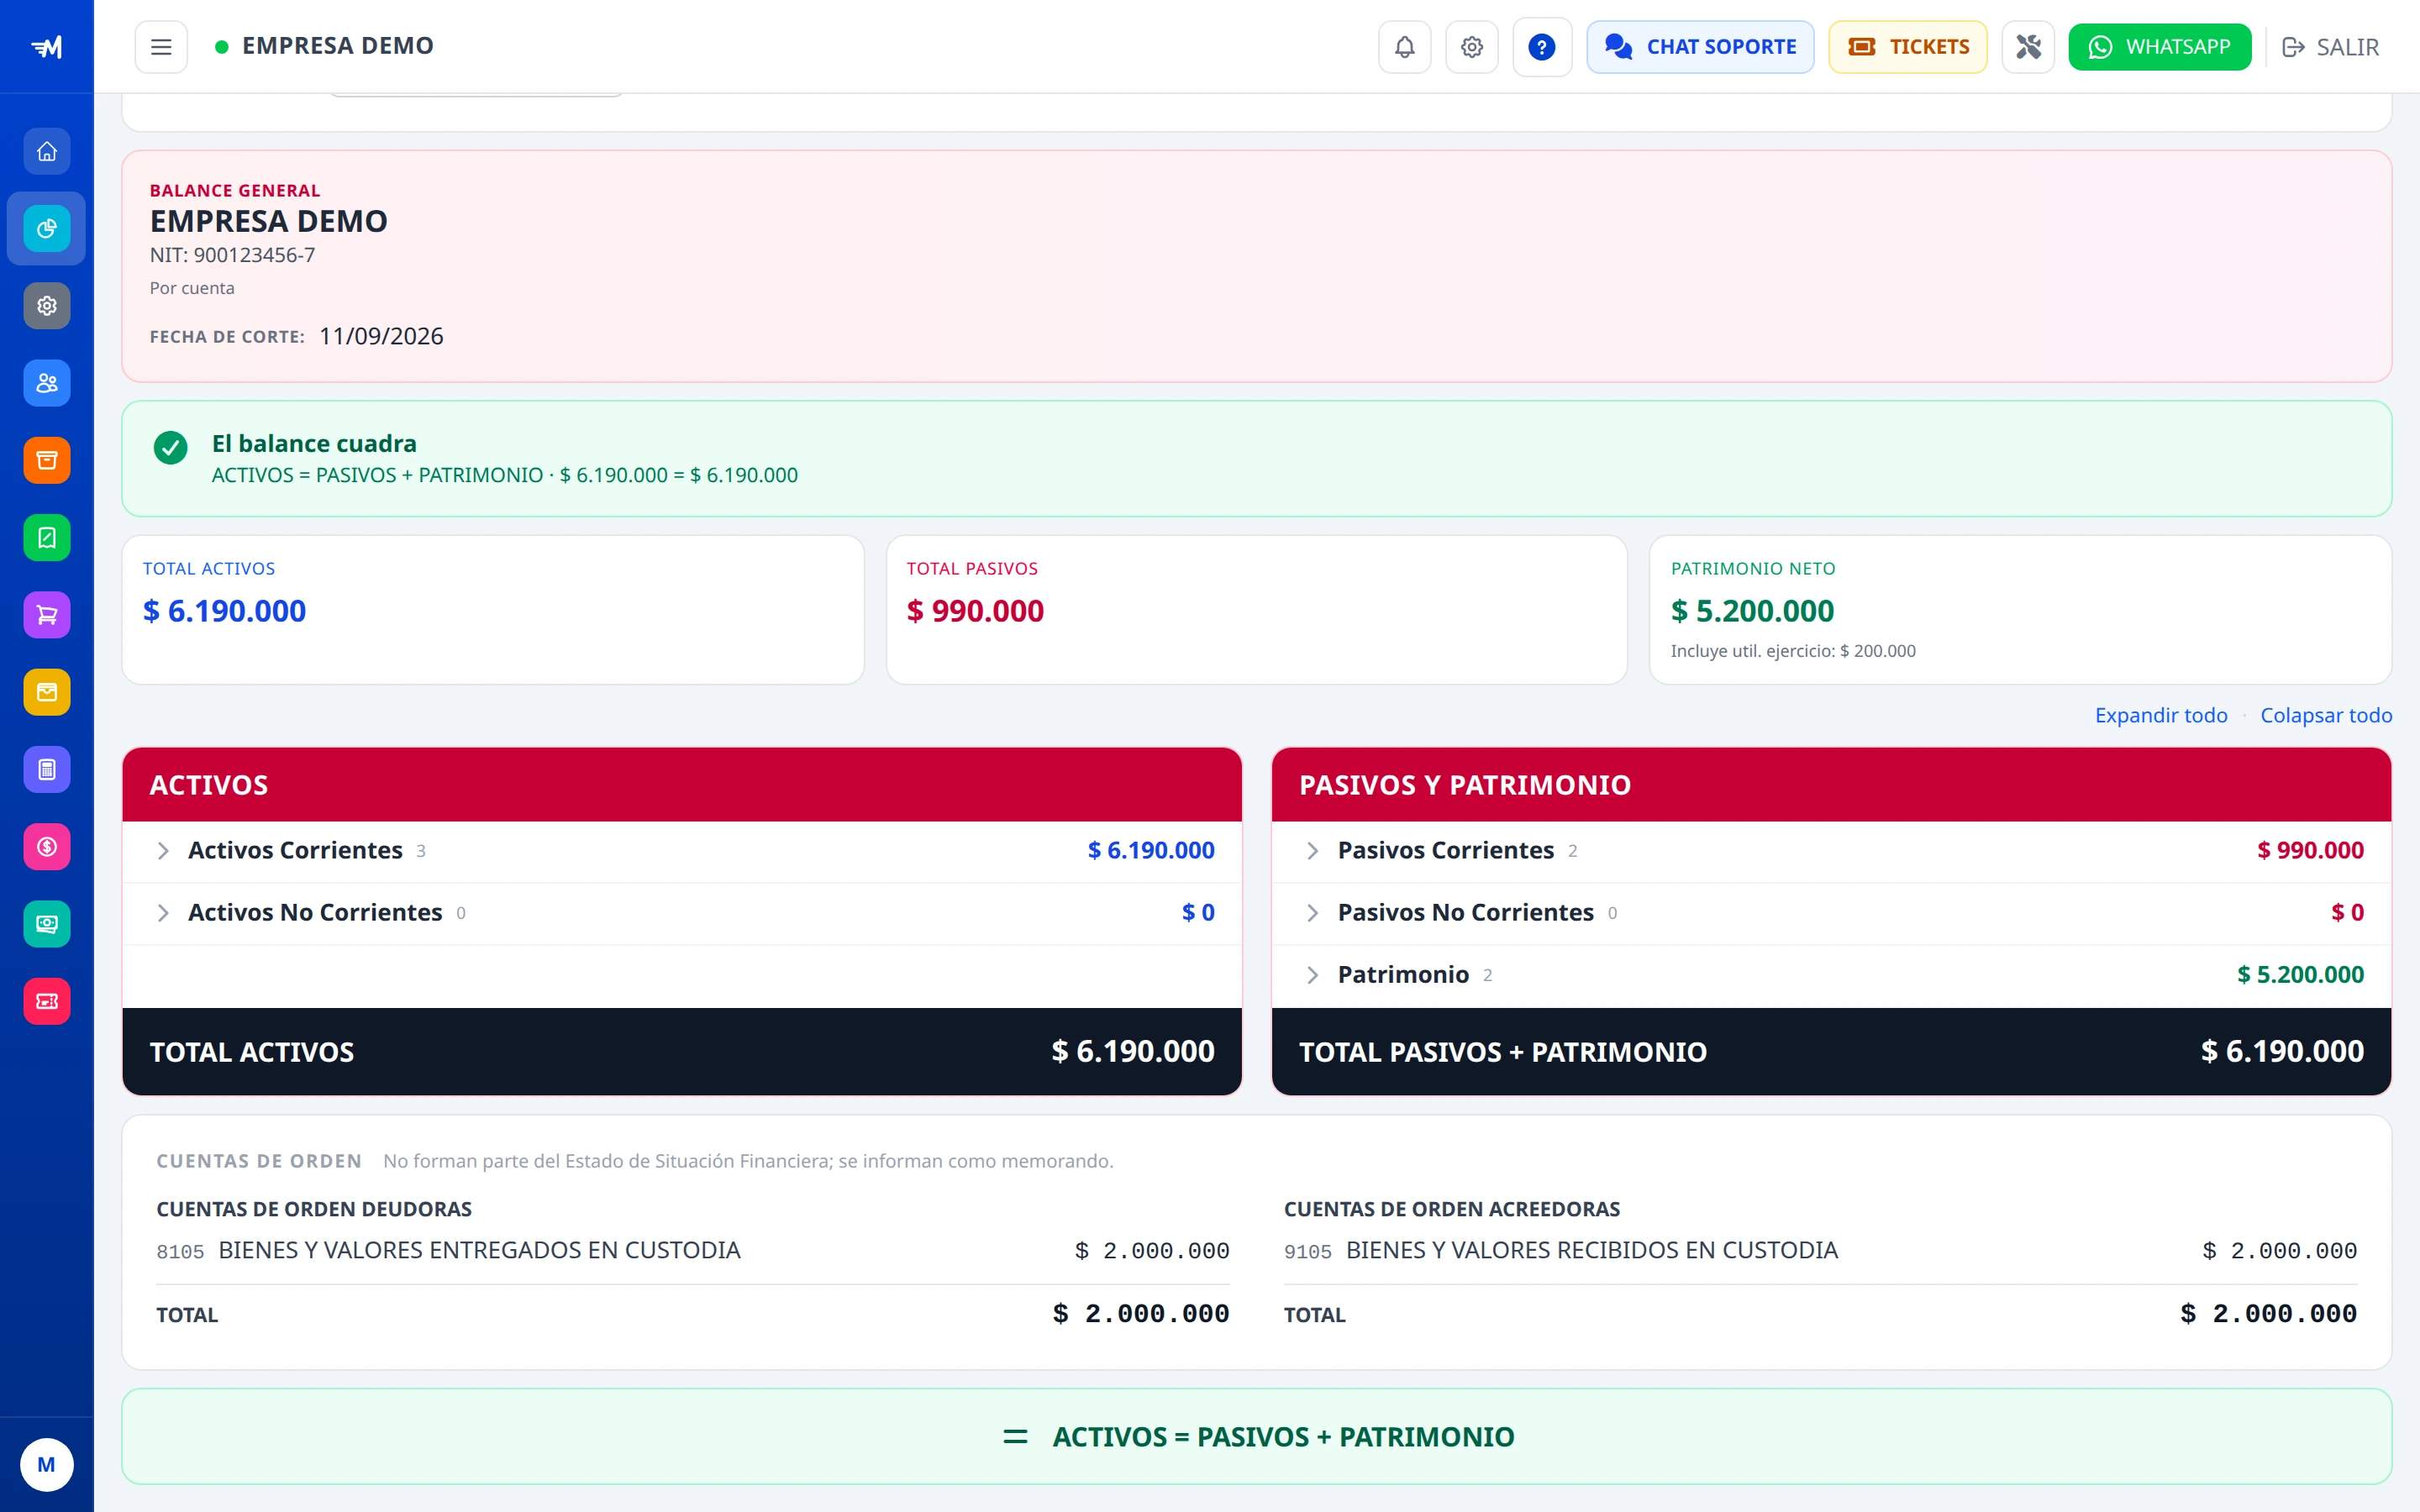Open the gray gear sidebar icon
The width and height of the screenshot is (2420, 1512).
[x=47, y=306]
